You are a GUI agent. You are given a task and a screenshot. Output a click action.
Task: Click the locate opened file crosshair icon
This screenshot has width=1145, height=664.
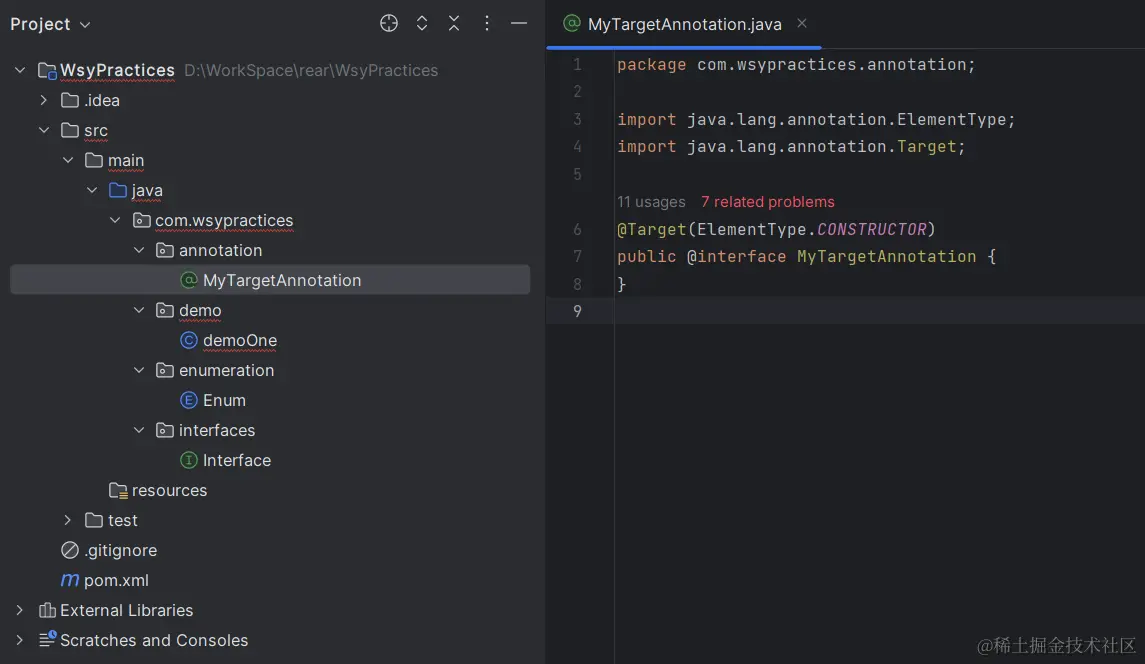pos(389,24)
